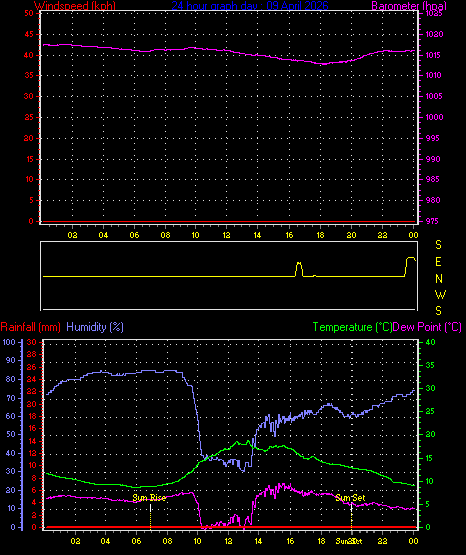Click the 12 hour label under the humidity graph
466x555 pixels.
coord(228,541)
